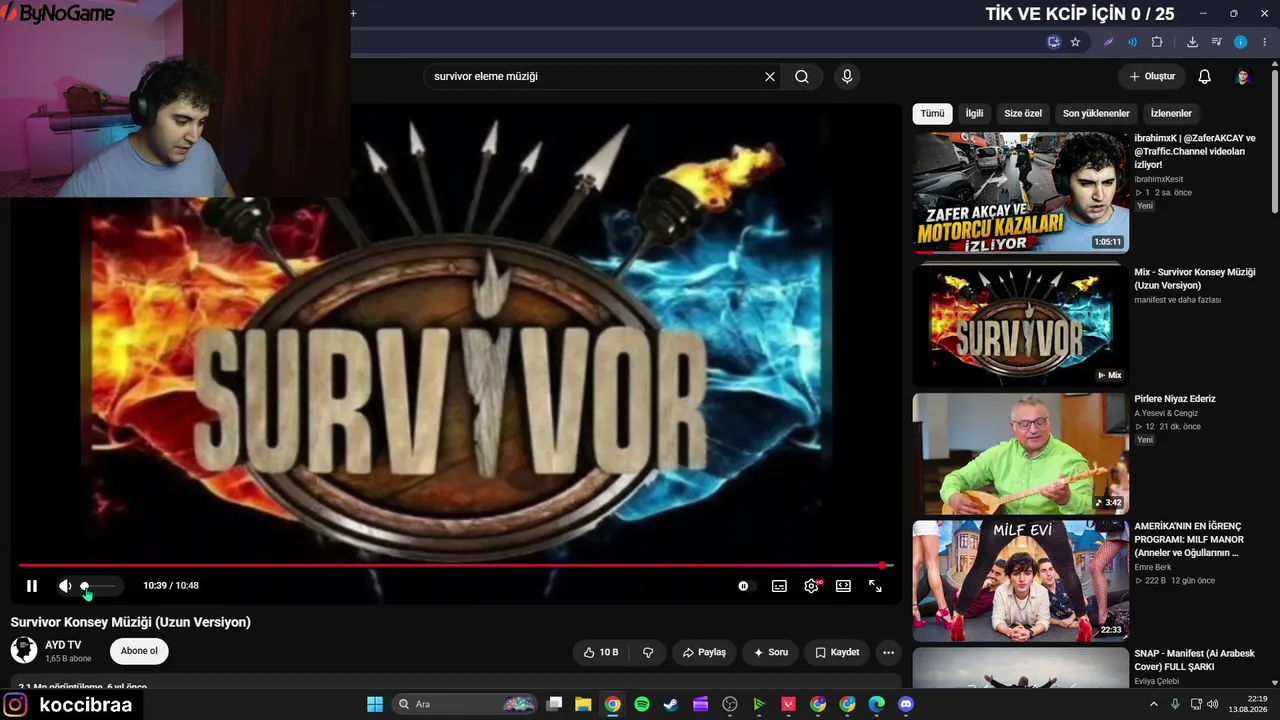Open Microsoft Edge from taskbar

click(877, 704)
